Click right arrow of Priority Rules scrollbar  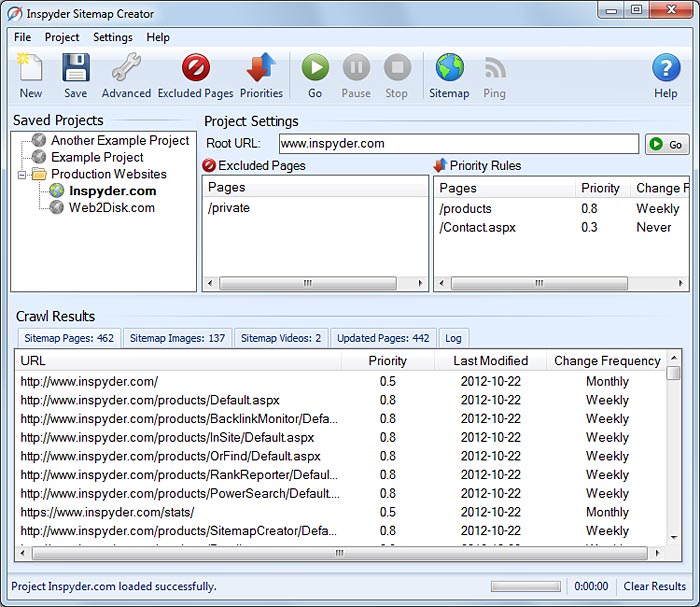click(x=681, y=283)
